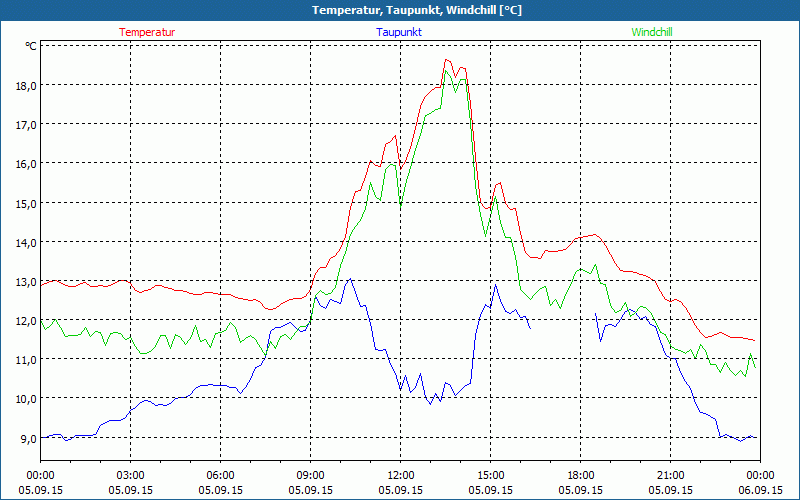The height and width of the screenshot is (500, 800).
Task: Click the '9,0' y-axis value
Action: 29,438
